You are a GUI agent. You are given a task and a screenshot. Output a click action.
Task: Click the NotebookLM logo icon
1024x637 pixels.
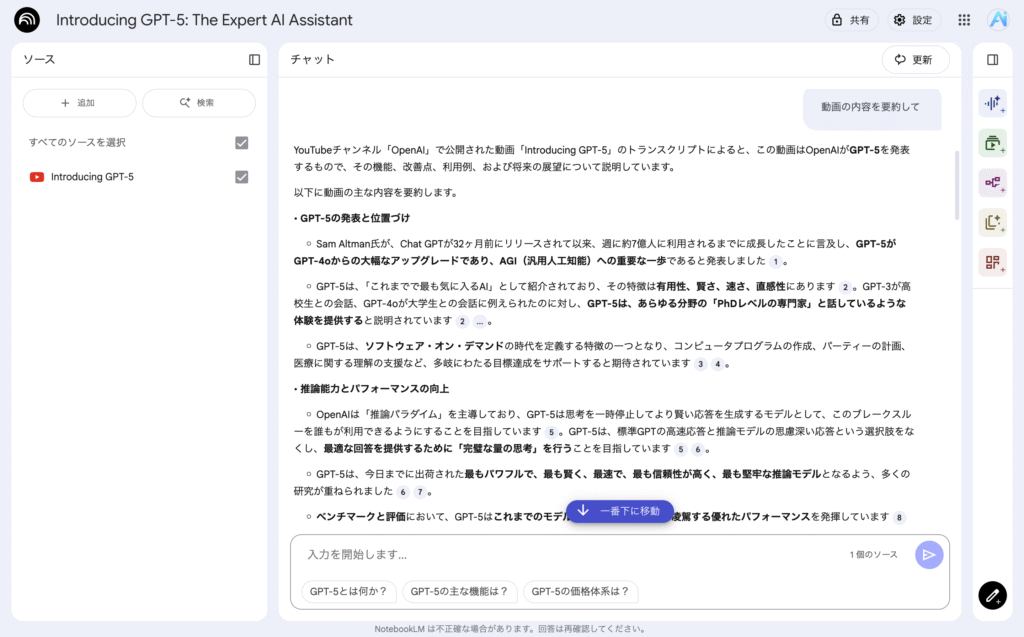27,20
